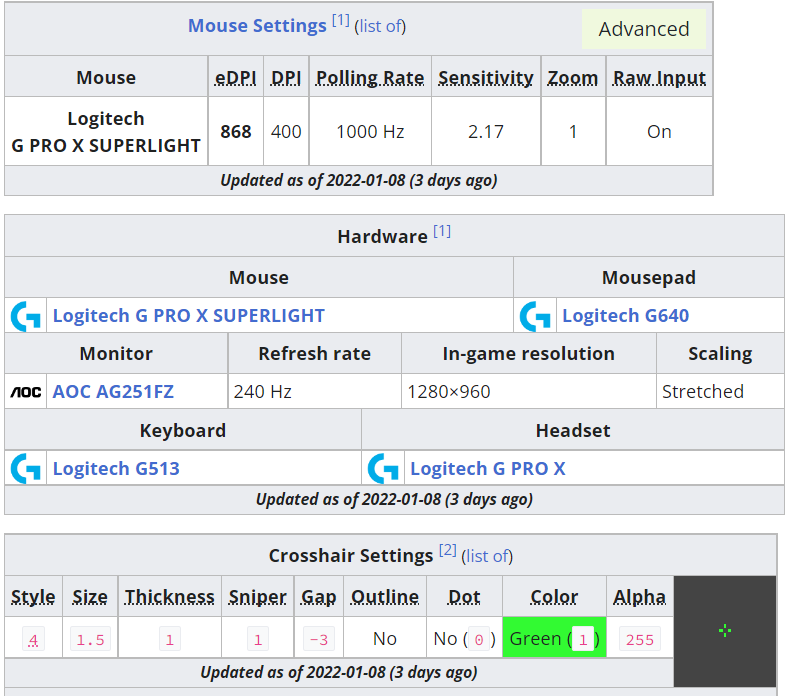Click the eDPI value 868
Screen dimensions: 791x696
coord(236,132)
